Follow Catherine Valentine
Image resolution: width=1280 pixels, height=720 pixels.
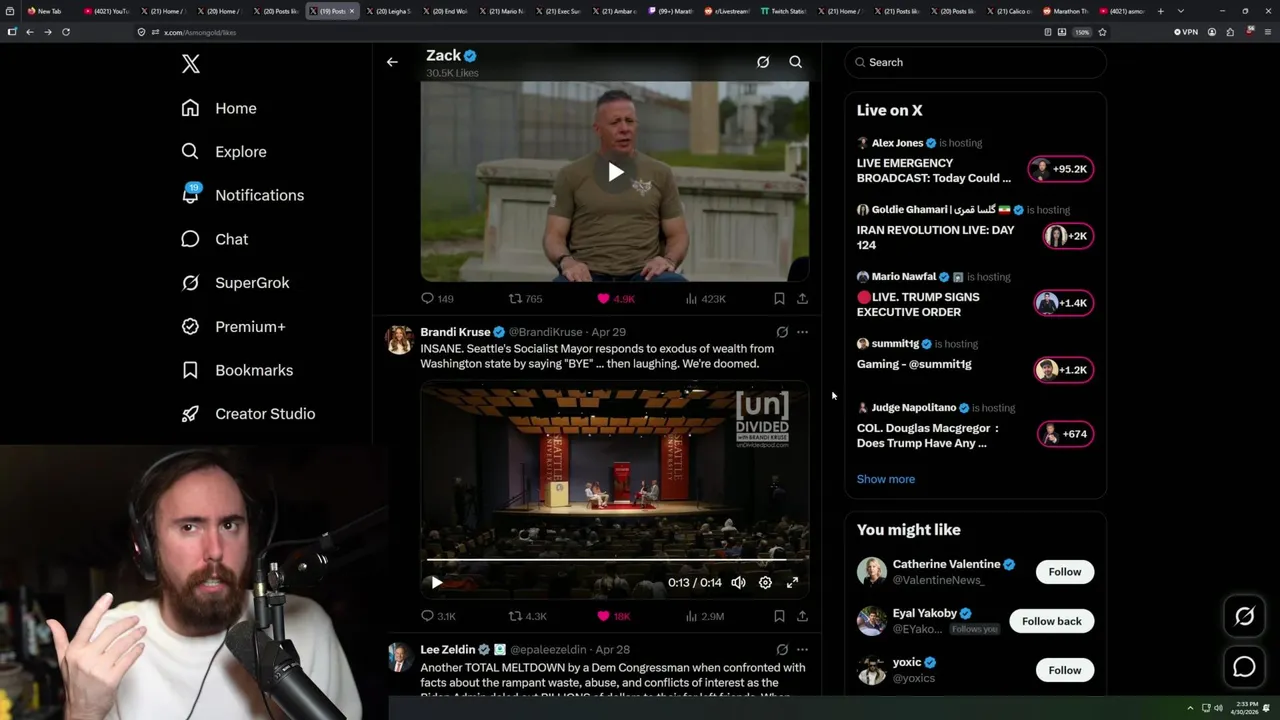1064,572
